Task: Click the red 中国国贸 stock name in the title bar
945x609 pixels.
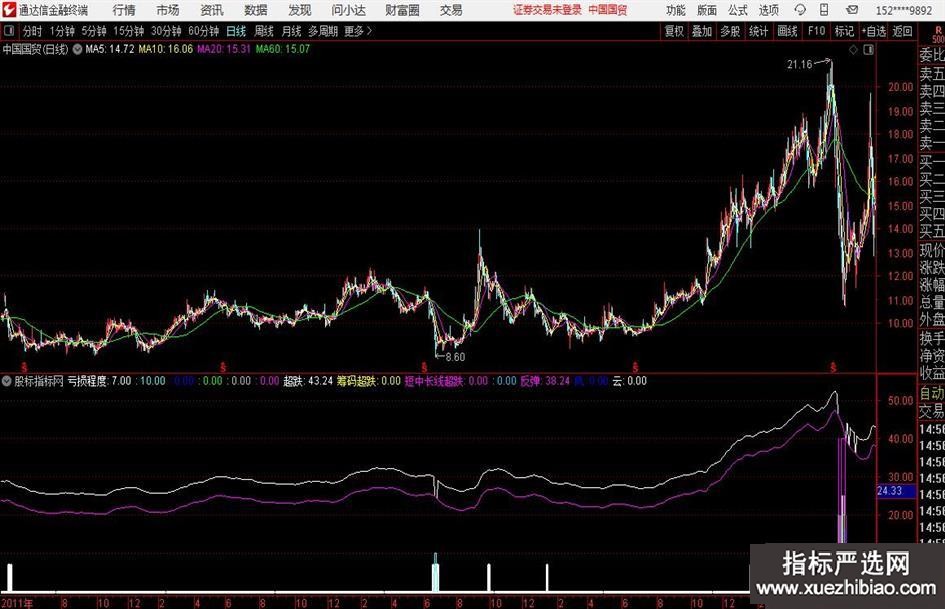Action: [x=608, y=10]
